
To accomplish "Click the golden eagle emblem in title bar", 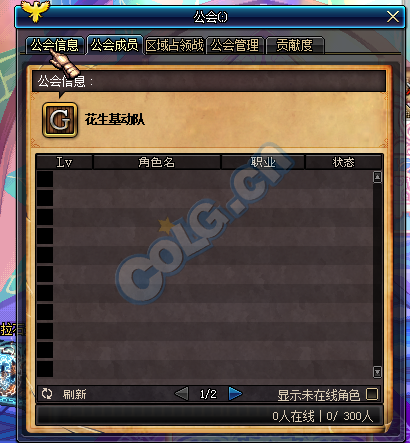I will pyautogui.click(x=35, y=11).
